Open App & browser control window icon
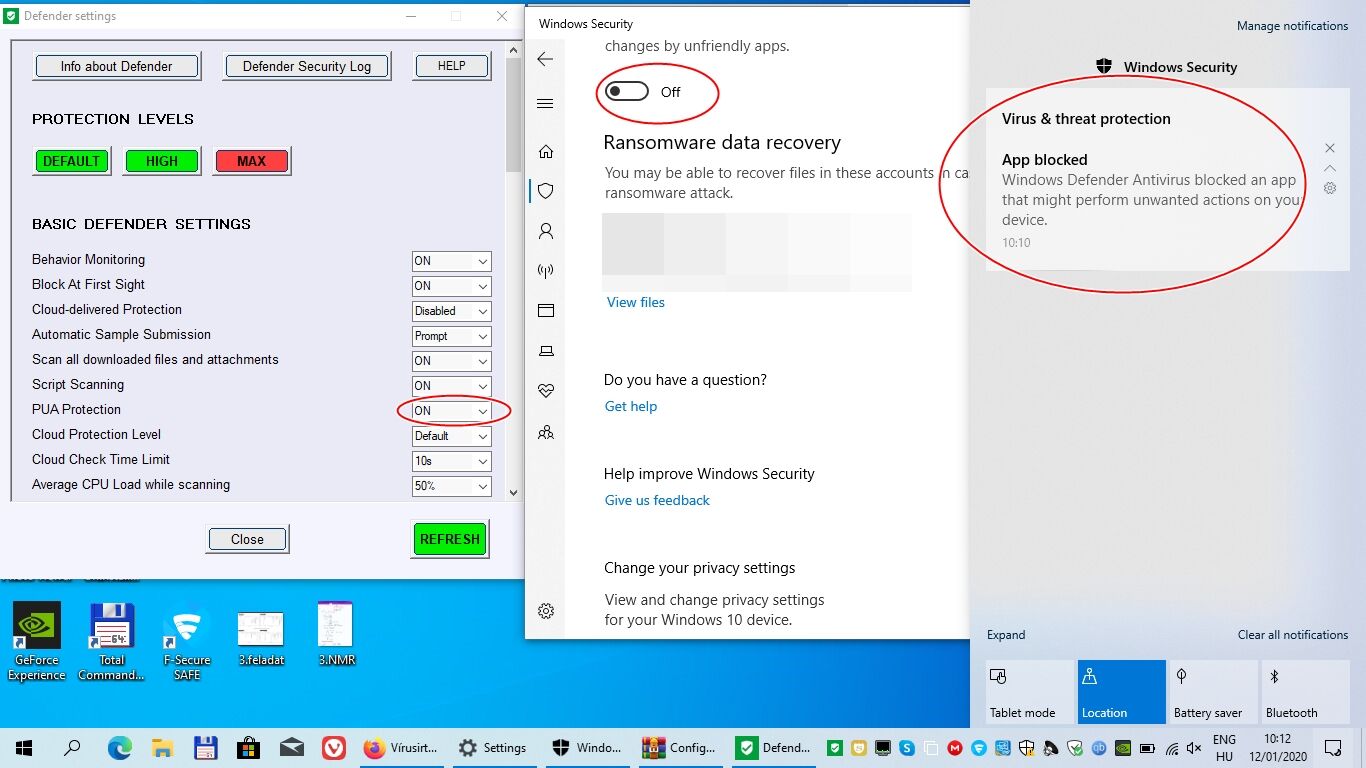The height and width of the screenshot is (768, 1366). tap(546, 311)
